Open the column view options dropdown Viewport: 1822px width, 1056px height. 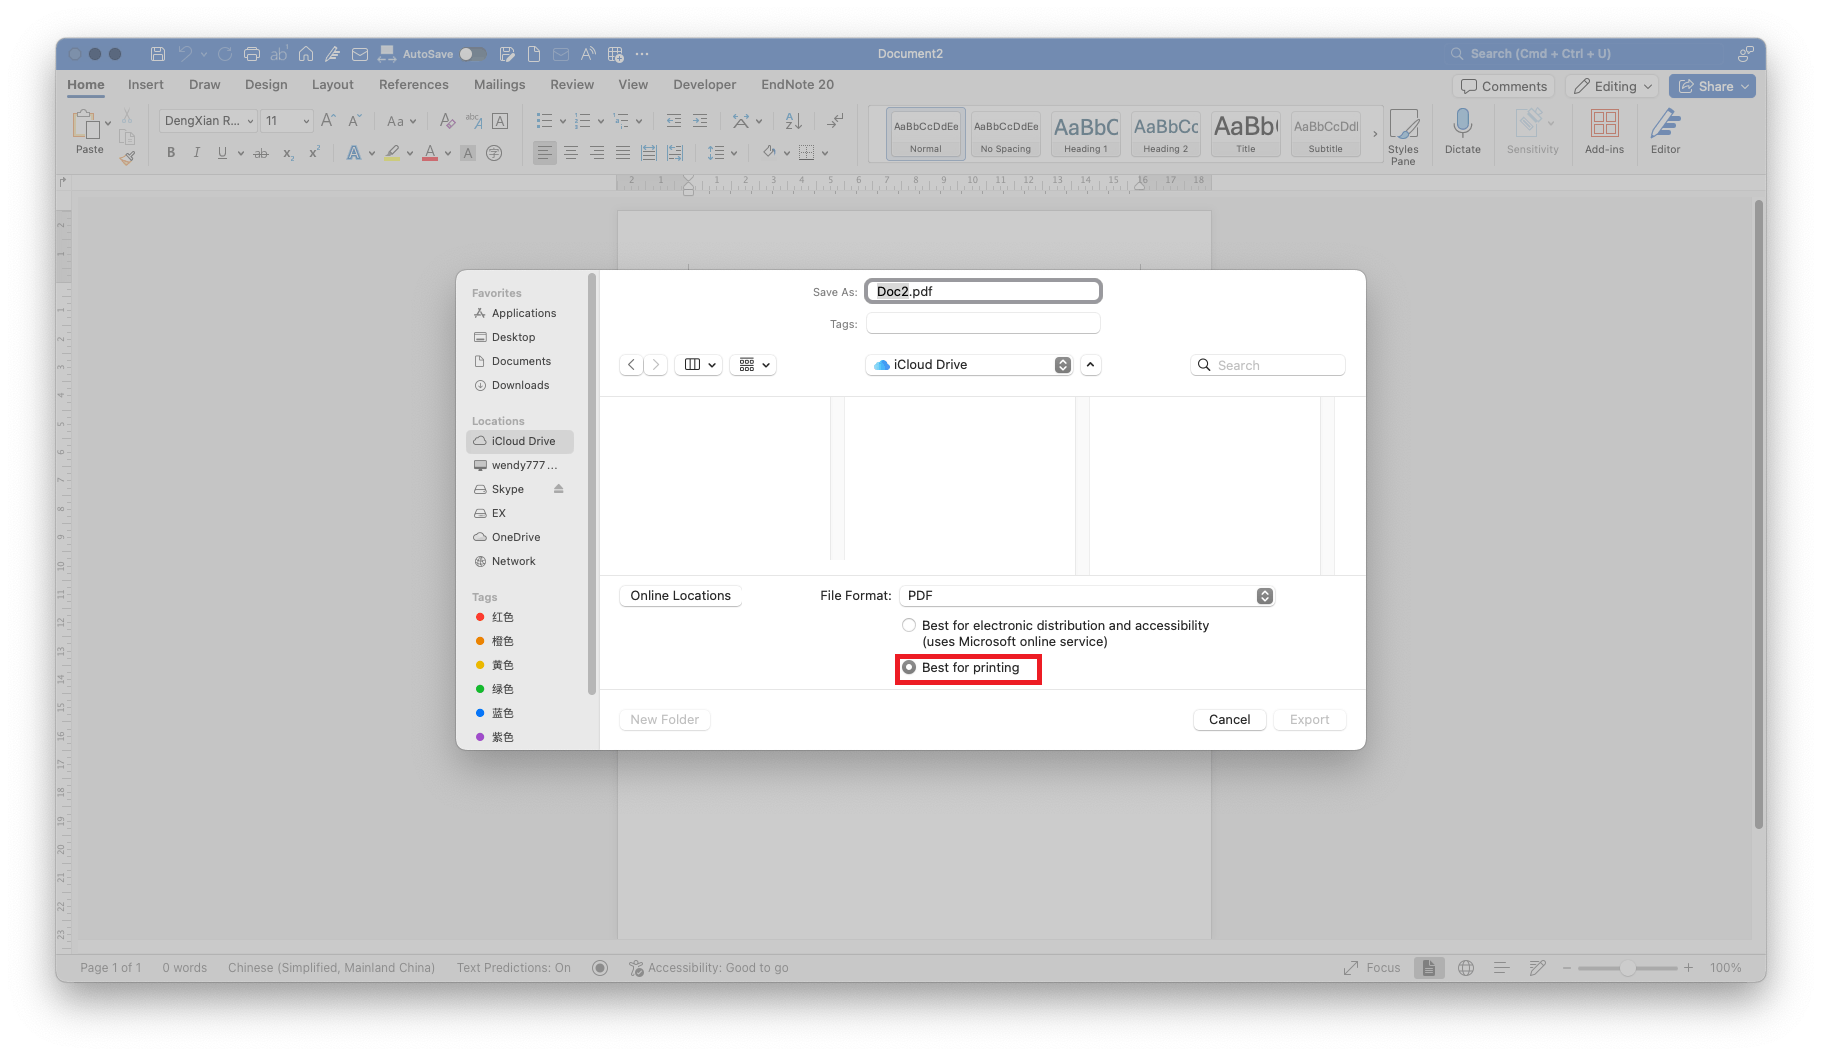[x=699, y=365]
